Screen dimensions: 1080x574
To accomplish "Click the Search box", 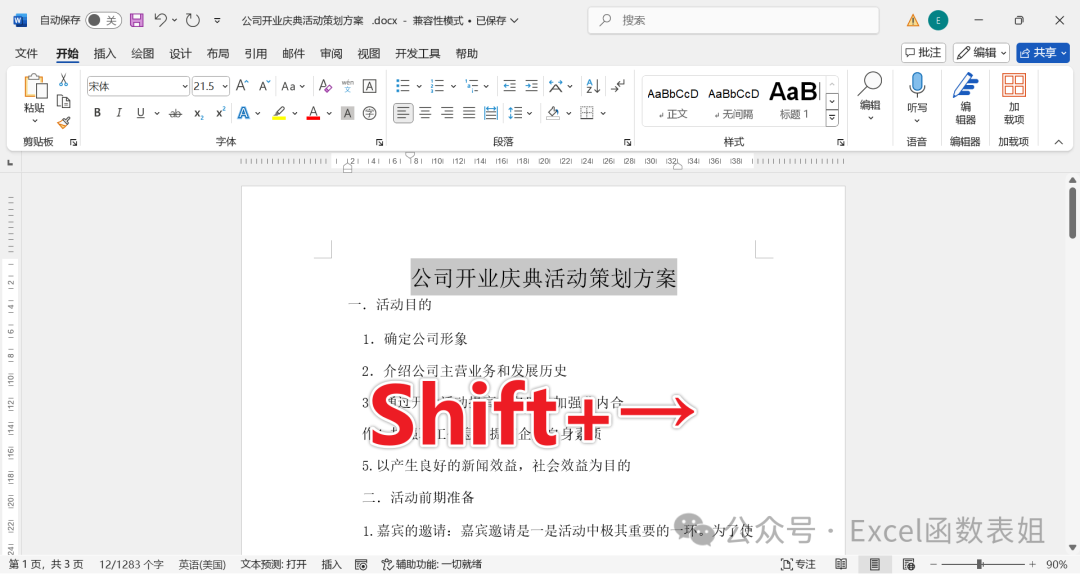I will pos(734,20).
